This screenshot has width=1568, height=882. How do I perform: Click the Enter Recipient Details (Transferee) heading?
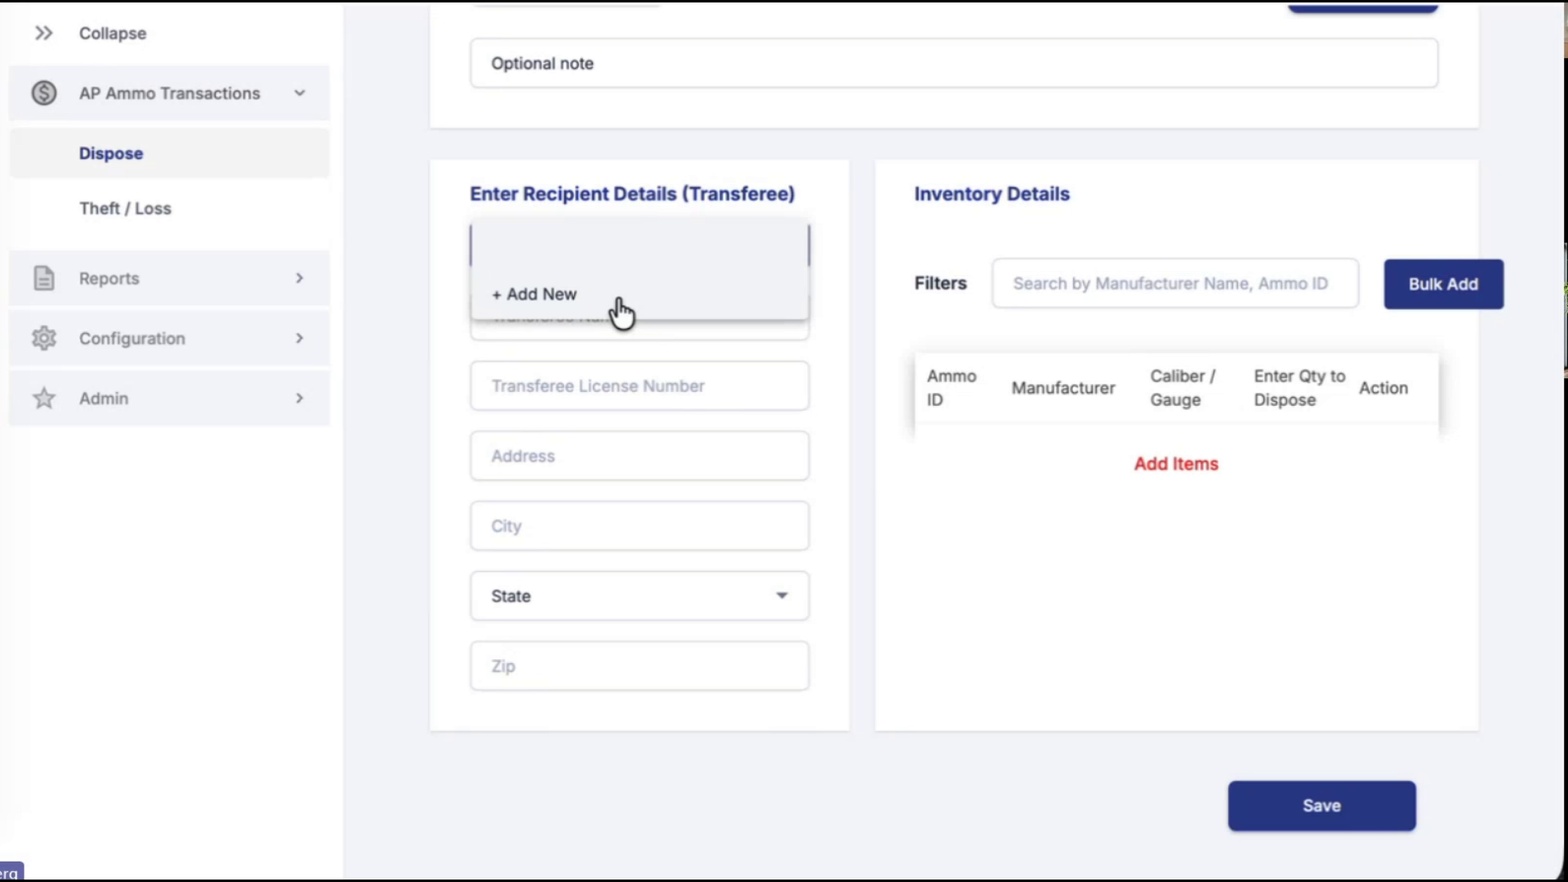632,194
